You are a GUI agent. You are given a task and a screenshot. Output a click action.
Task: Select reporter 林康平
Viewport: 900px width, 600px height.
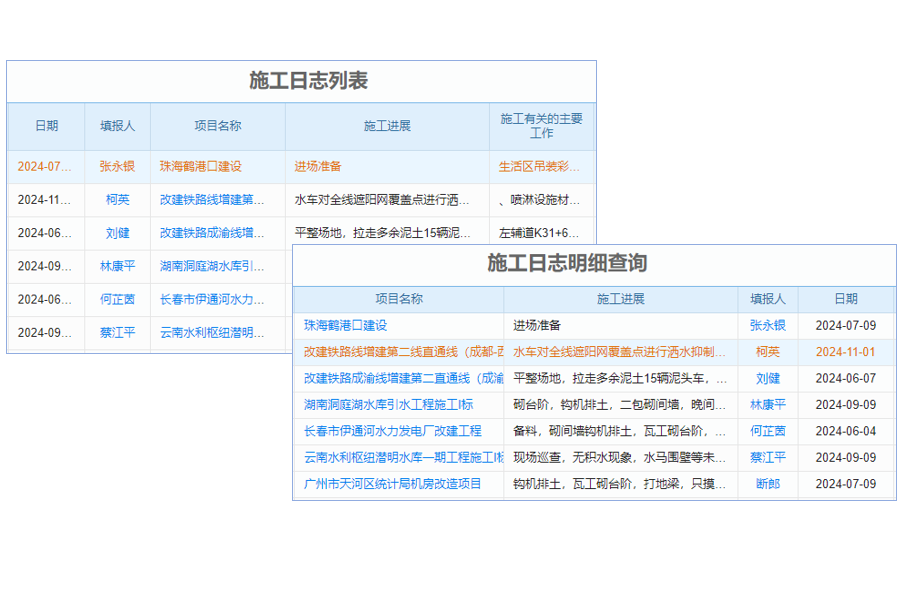coord(767,405)
